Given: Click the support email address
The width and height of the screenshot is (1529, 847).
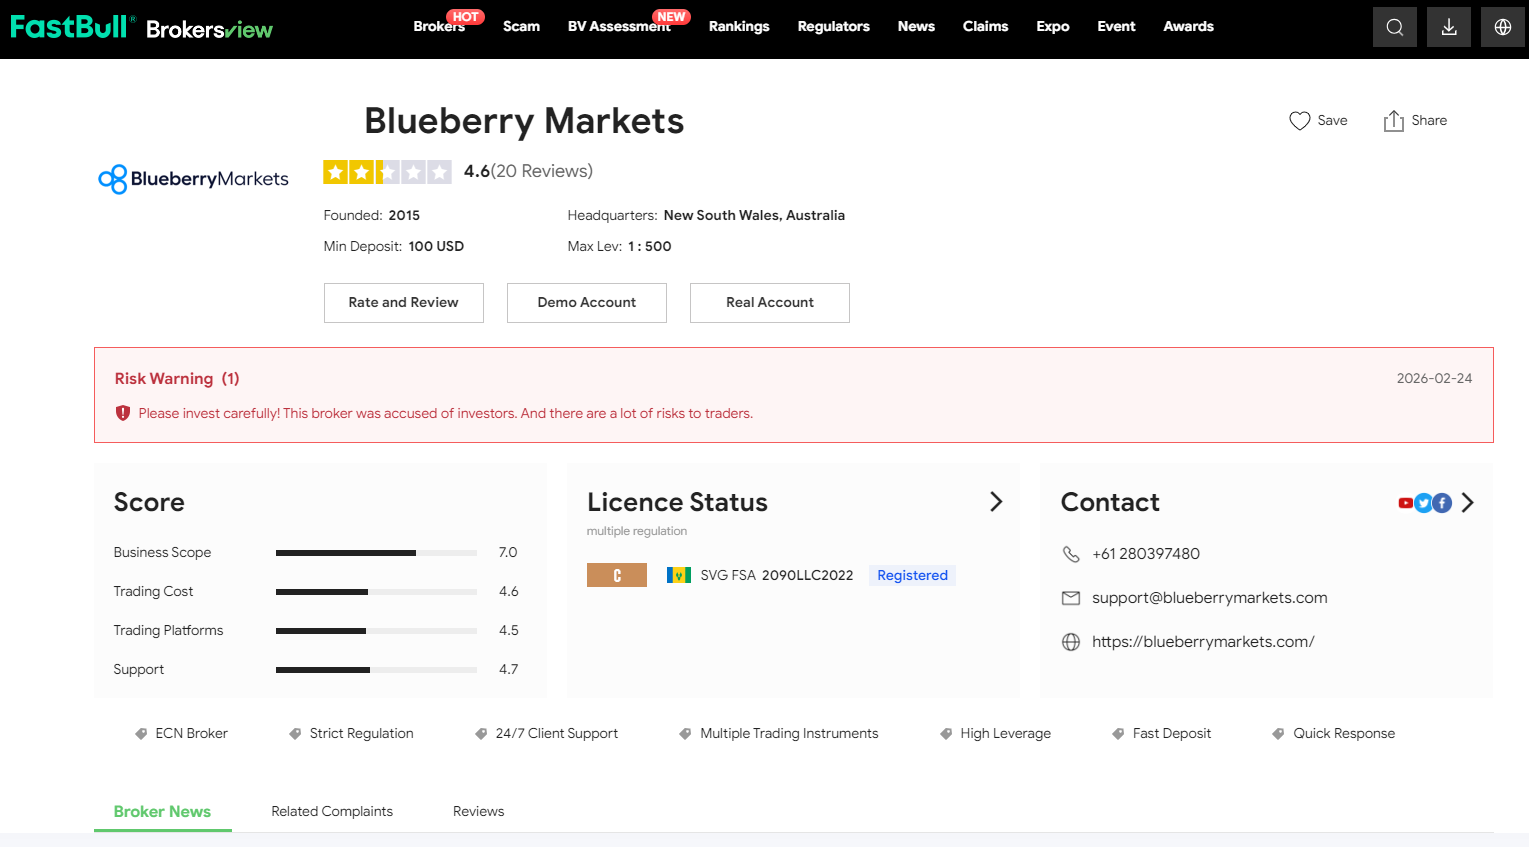Looking at the screenshot, I should click(1209, 598).
